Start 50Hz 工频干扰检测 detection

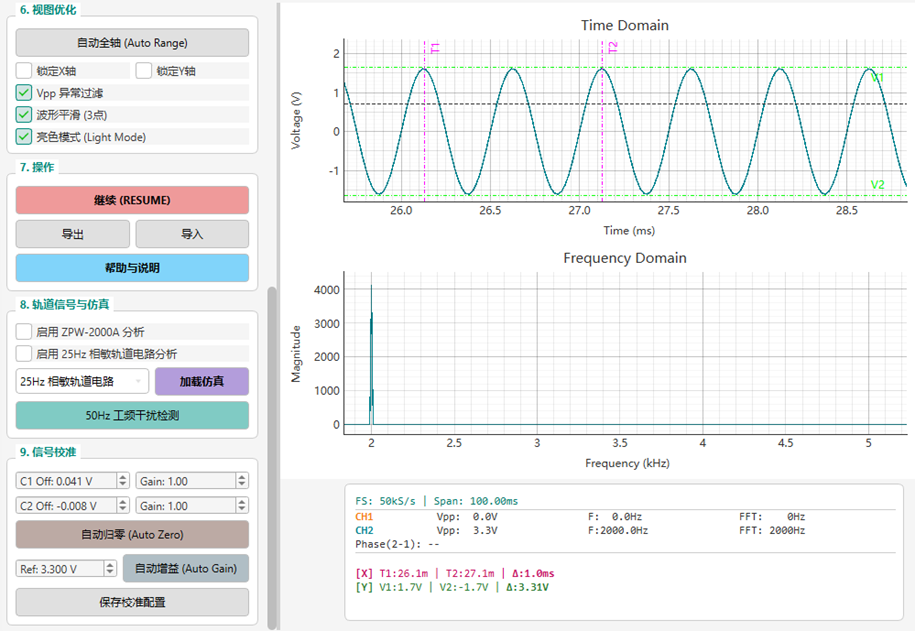click(x=132, y=415)
